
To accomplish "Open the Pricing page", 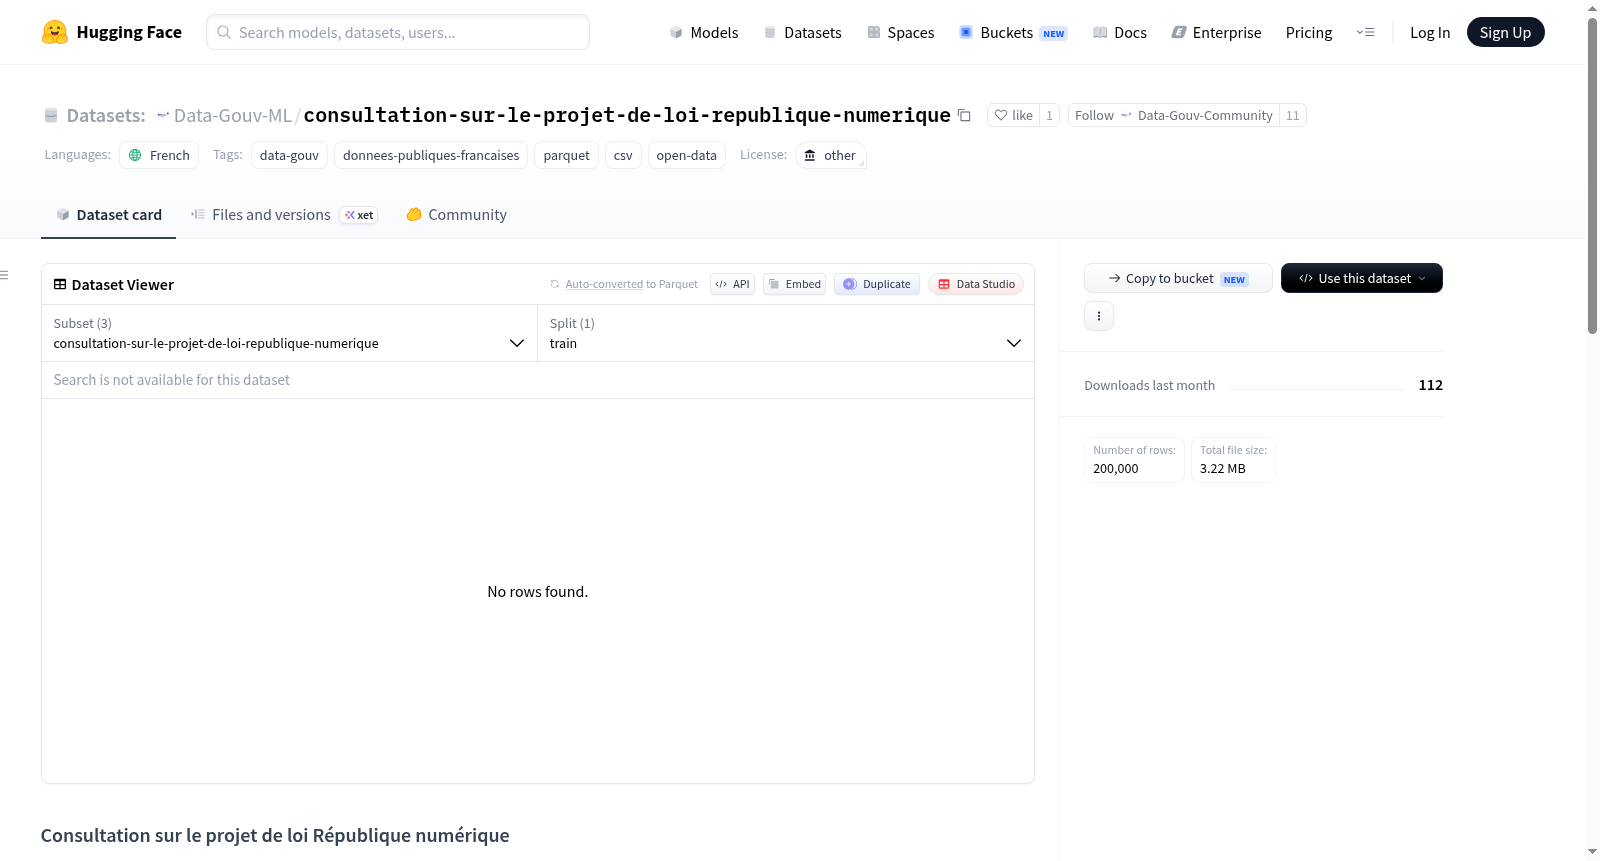I will [x=1309, y=32].
